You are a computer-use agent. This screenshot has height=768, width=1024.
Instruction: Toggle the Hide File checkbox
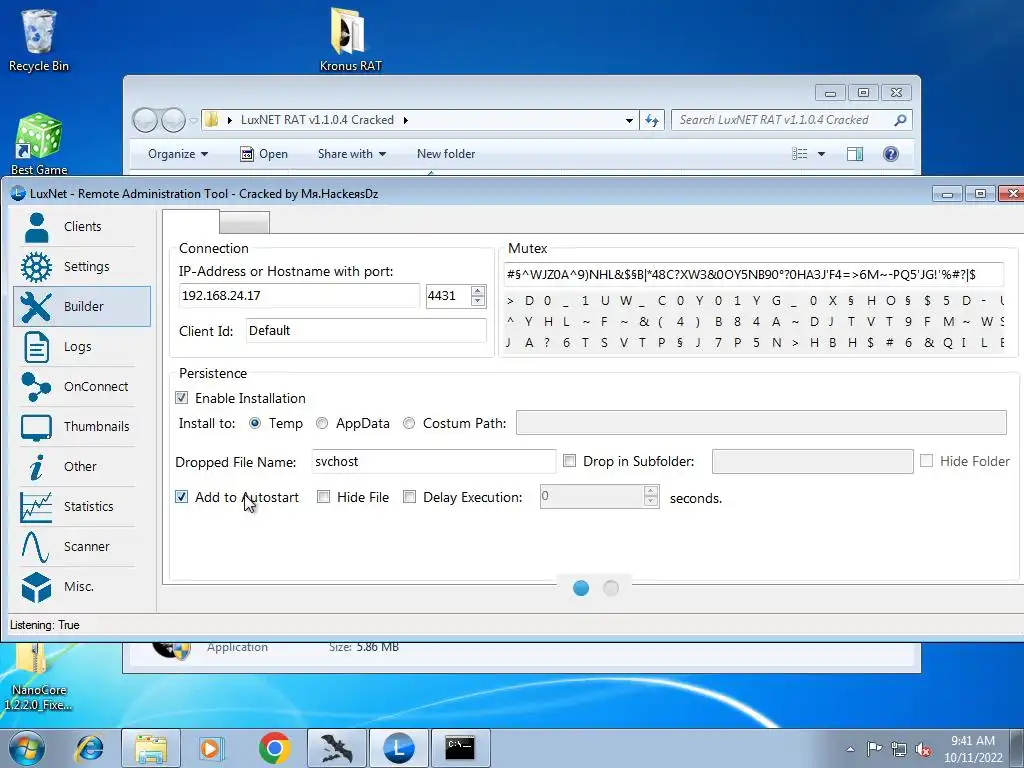tap(323, 497)
